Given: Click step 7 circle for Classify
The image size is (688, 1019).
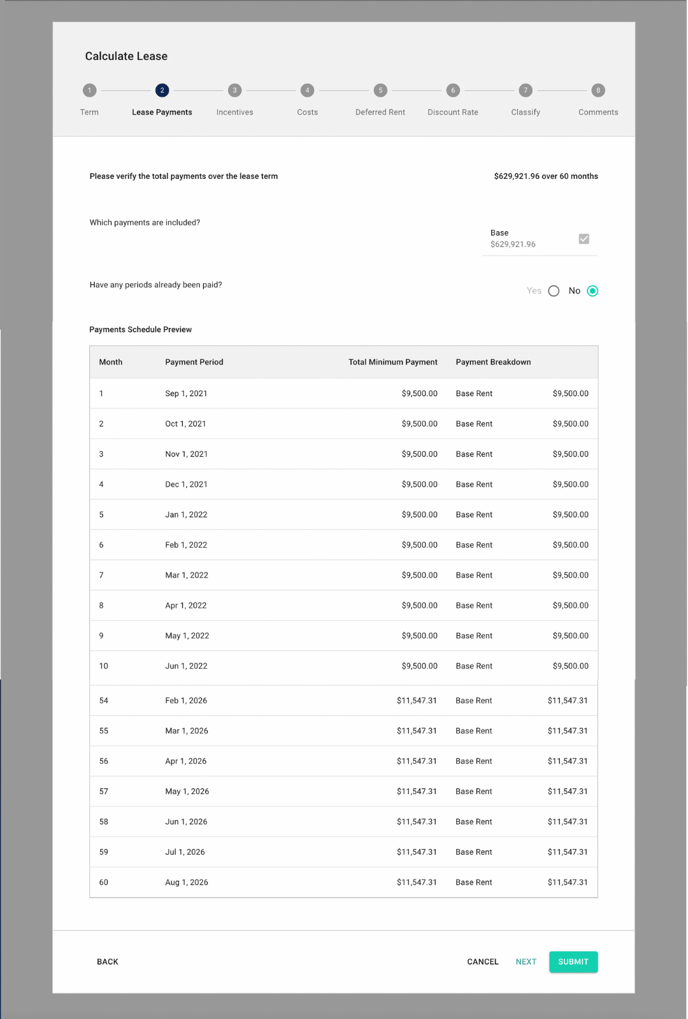Looking at the screenshot, I should [x=526, y=90].
